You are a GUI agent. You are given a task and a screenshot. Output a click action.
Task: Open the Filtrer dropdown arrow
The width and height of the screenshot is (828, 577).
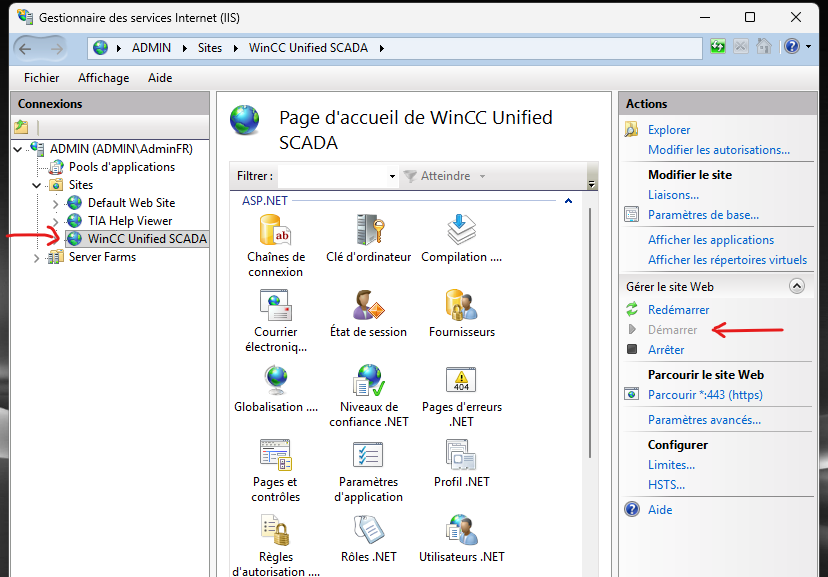point(392,176)
